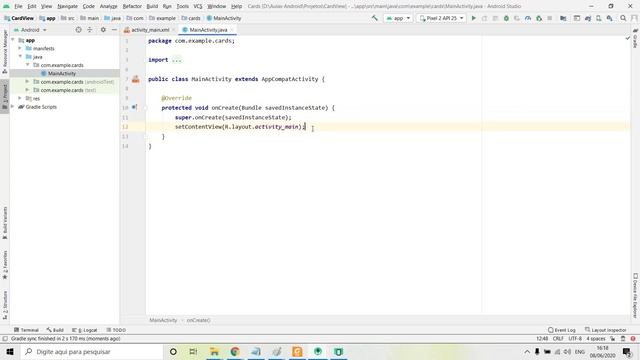Toggle the Terminal tool window
640x360 pixels.
click(26, 330)
